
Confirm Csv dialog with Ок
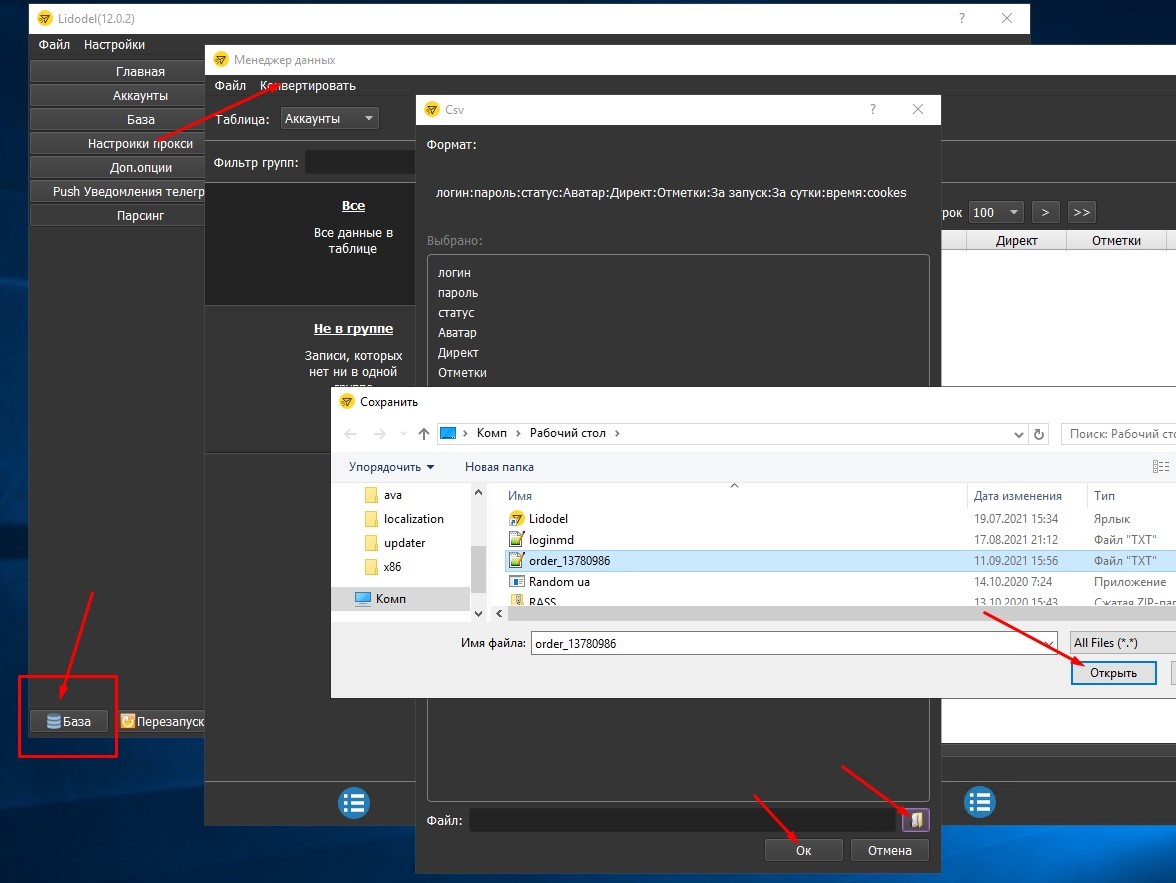tap(803, 850)
